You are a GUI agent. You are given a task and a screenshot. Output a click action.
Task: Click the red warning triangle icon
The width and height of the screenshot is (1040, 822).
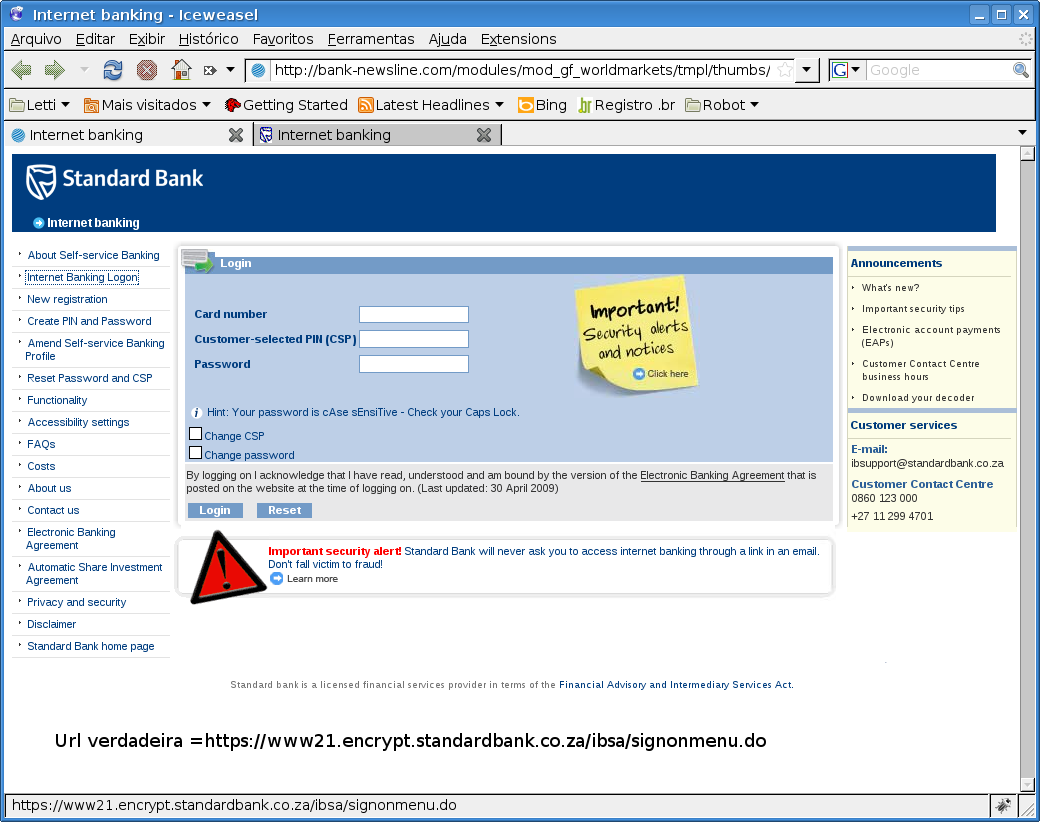228,569
